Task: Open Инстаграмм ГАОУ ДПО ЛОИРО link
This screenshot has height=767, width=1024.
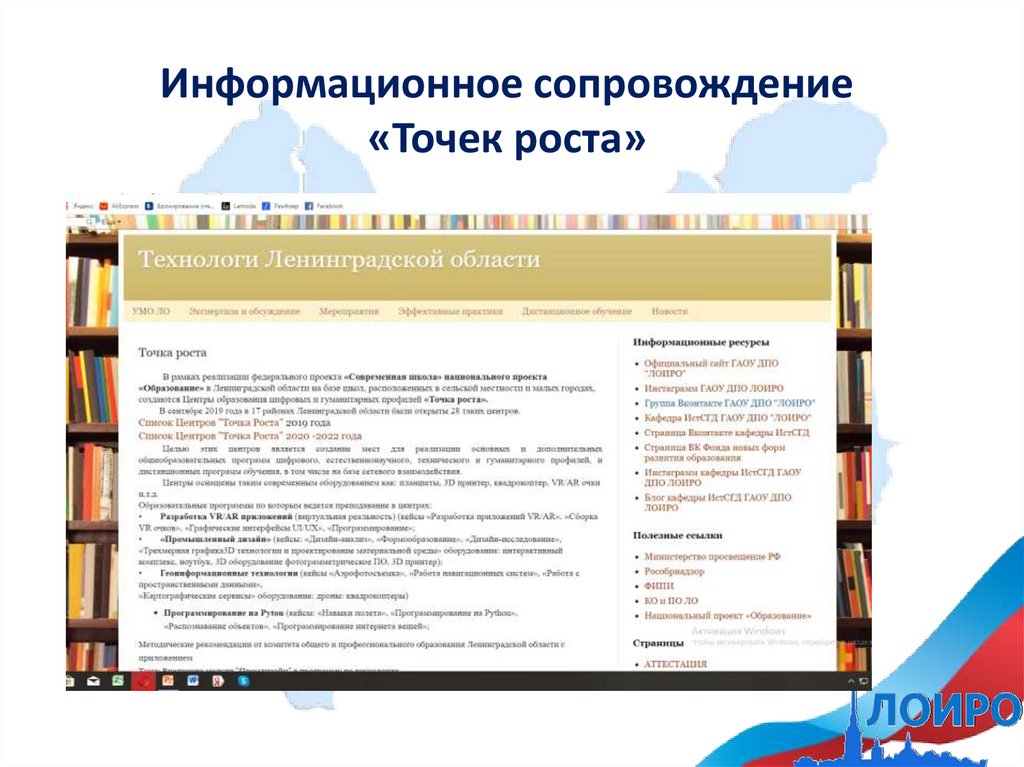Action: tap(714, 388)
